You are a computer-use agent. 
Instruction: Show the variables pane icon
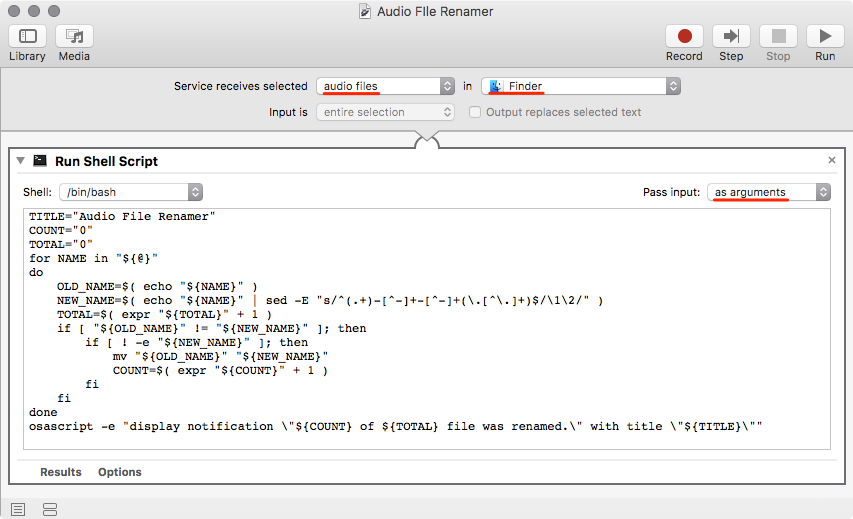(x=50, y=509)
